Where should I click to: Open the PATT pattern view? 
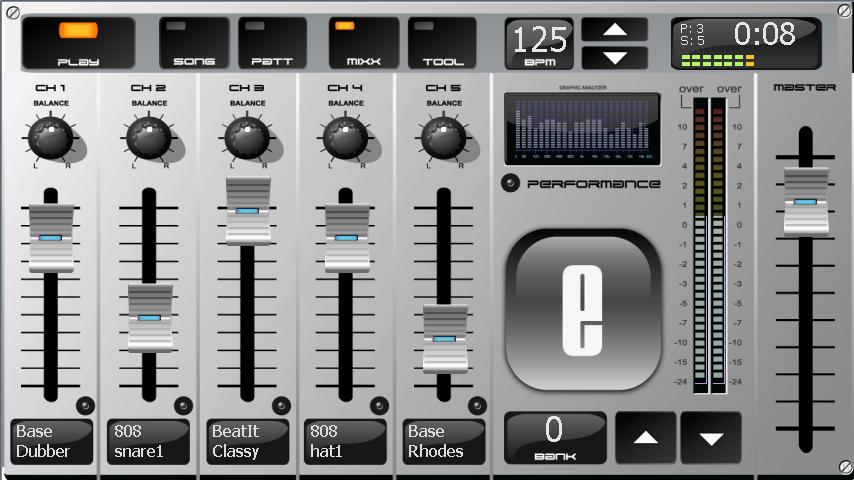click(272, 43)
